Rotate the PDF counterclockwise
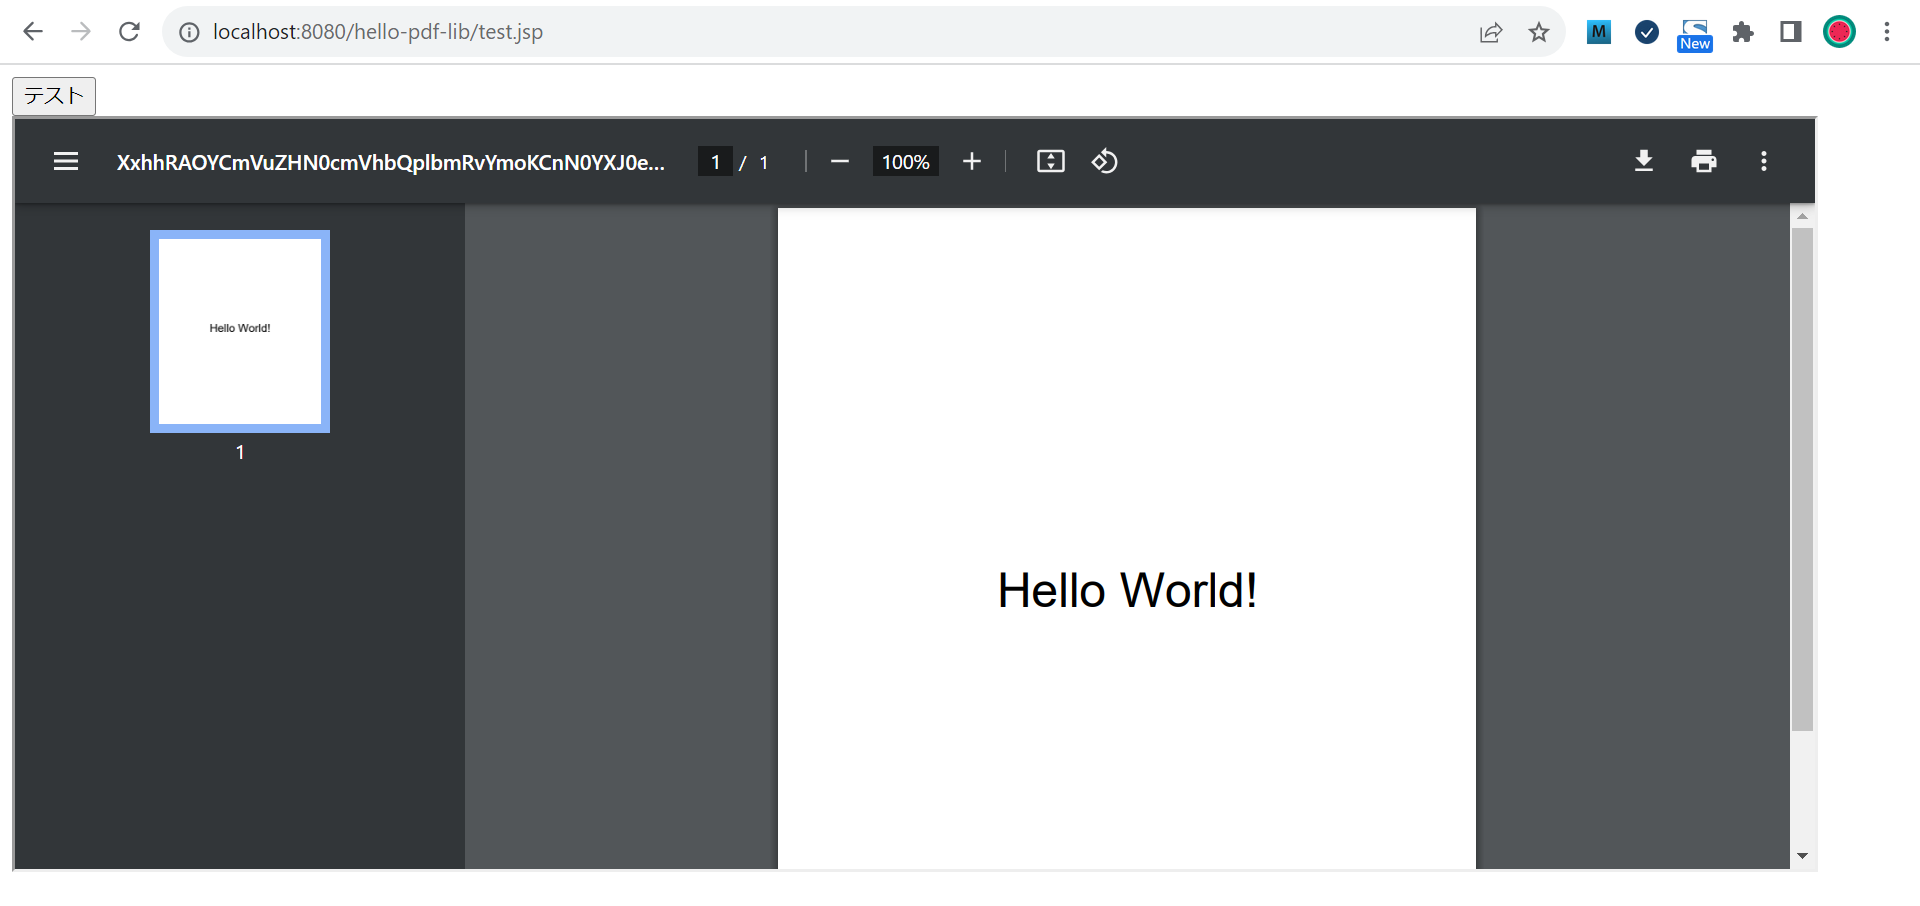 [x=1105, y=161]
